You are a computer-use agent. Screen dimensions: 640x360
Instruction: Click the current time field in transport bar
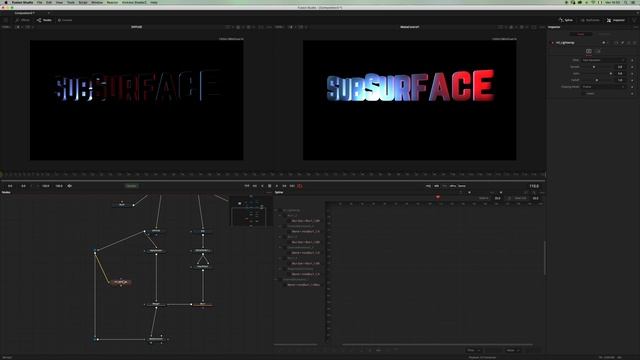click(x=534, y=186)
